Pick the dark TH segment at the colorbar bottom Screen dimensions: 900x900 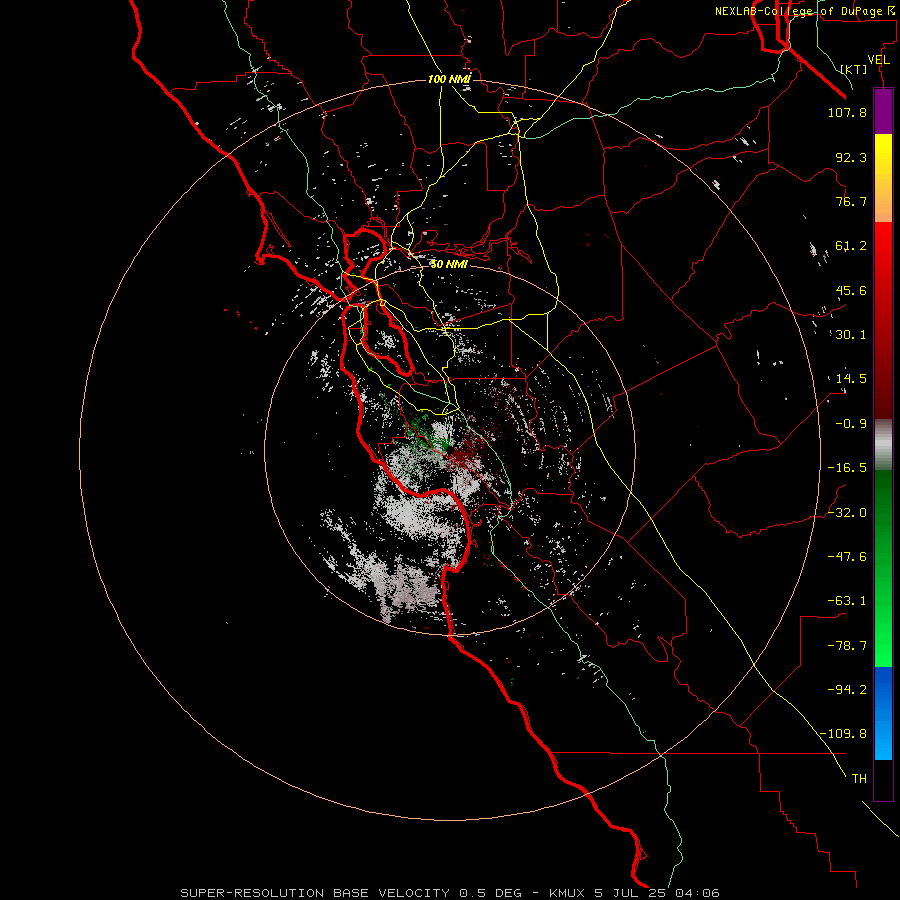[x=883, y=780]
